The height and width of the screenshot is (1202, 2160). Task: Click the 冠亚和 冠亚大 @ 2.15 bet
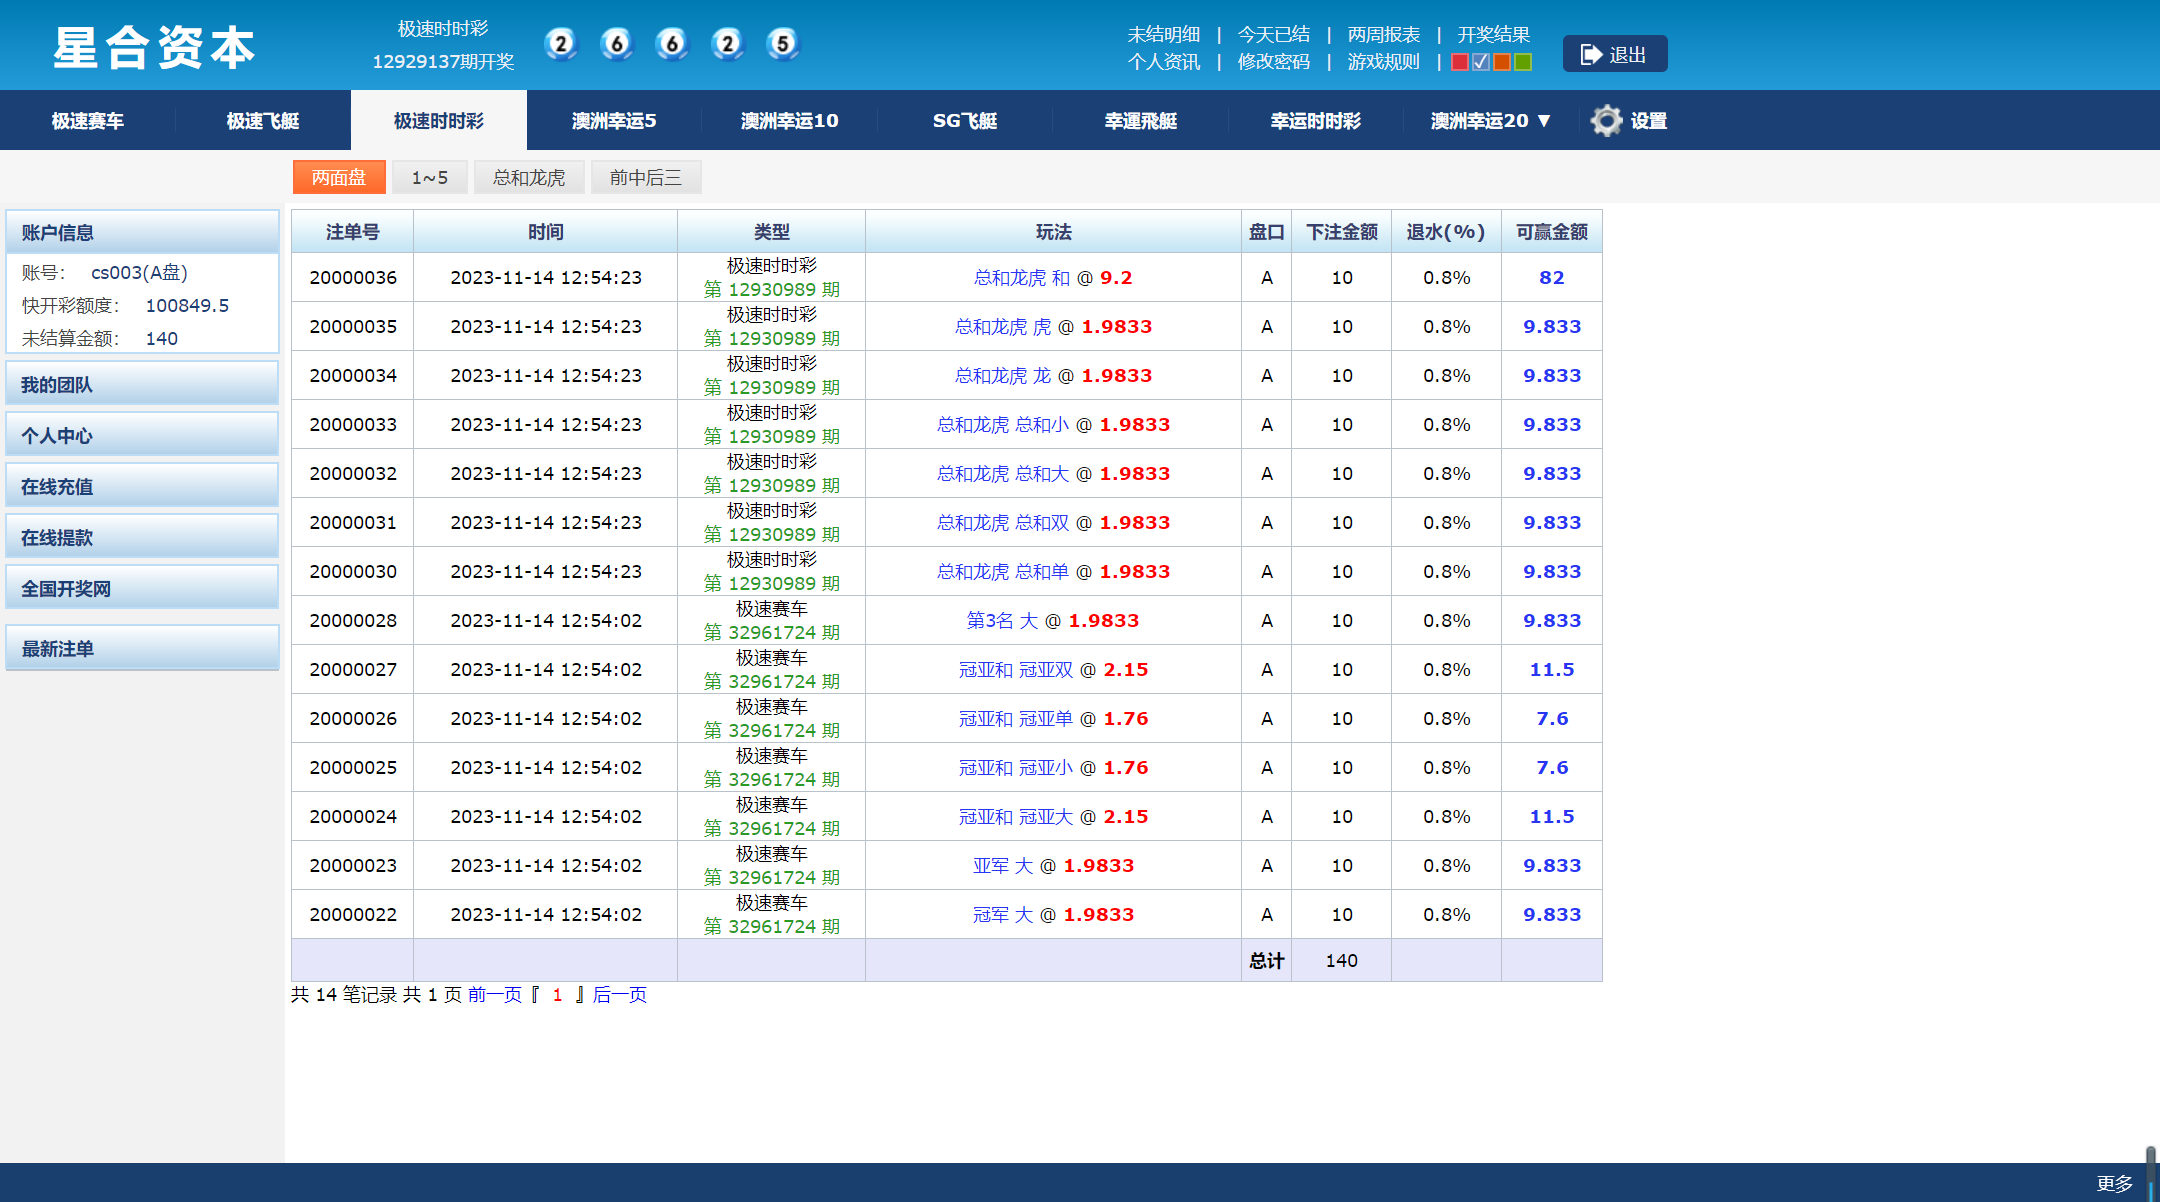click(x=1053, y=816)
